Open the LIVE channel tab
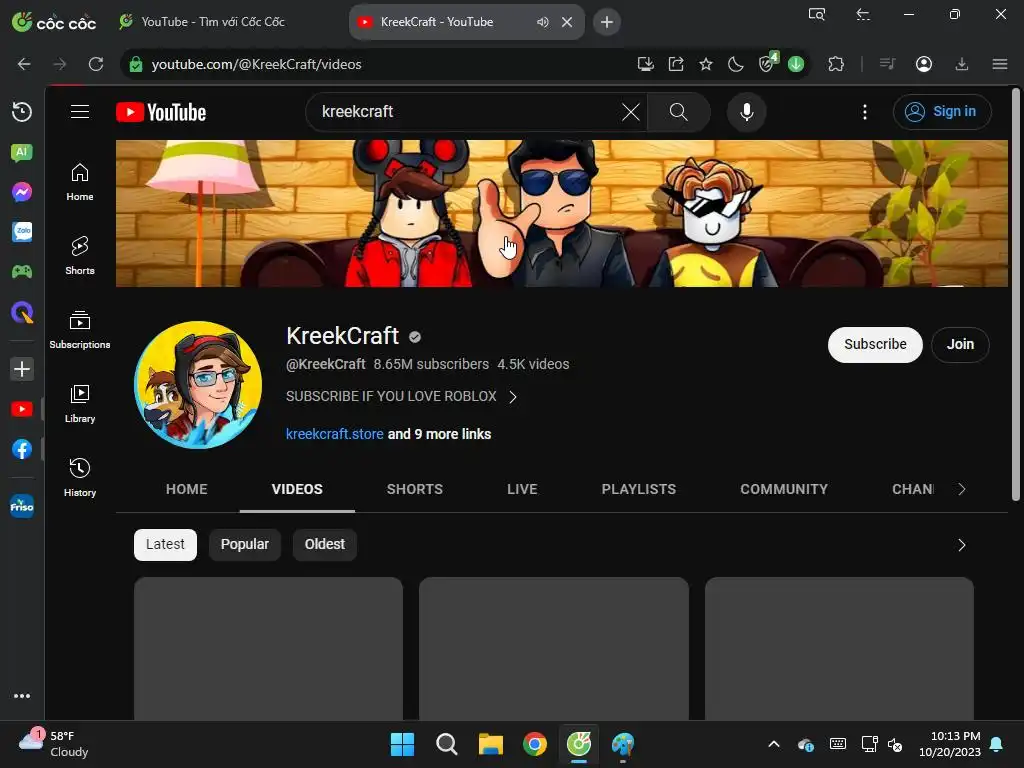 click(522, 489)
